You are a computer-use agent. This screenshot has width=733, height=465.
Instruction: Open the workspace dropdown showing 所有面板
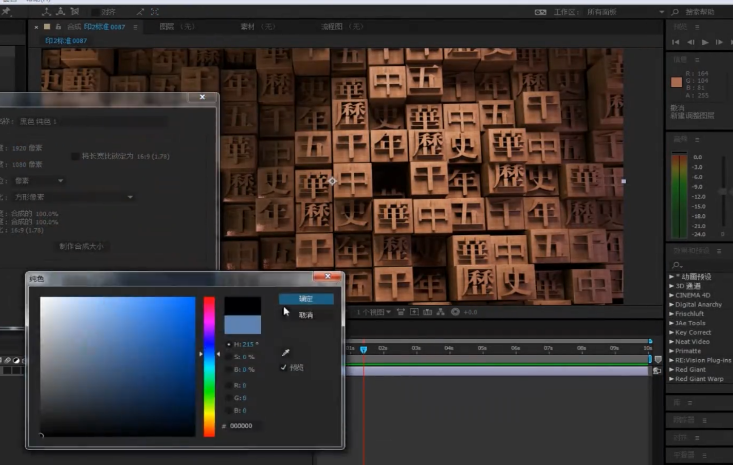(x=602, y=13)
